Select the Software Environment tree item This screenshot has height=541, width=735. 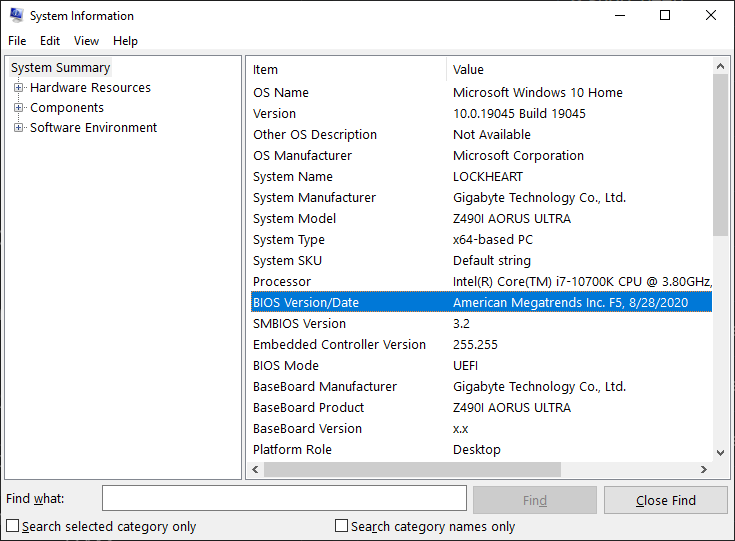(93, 128)
